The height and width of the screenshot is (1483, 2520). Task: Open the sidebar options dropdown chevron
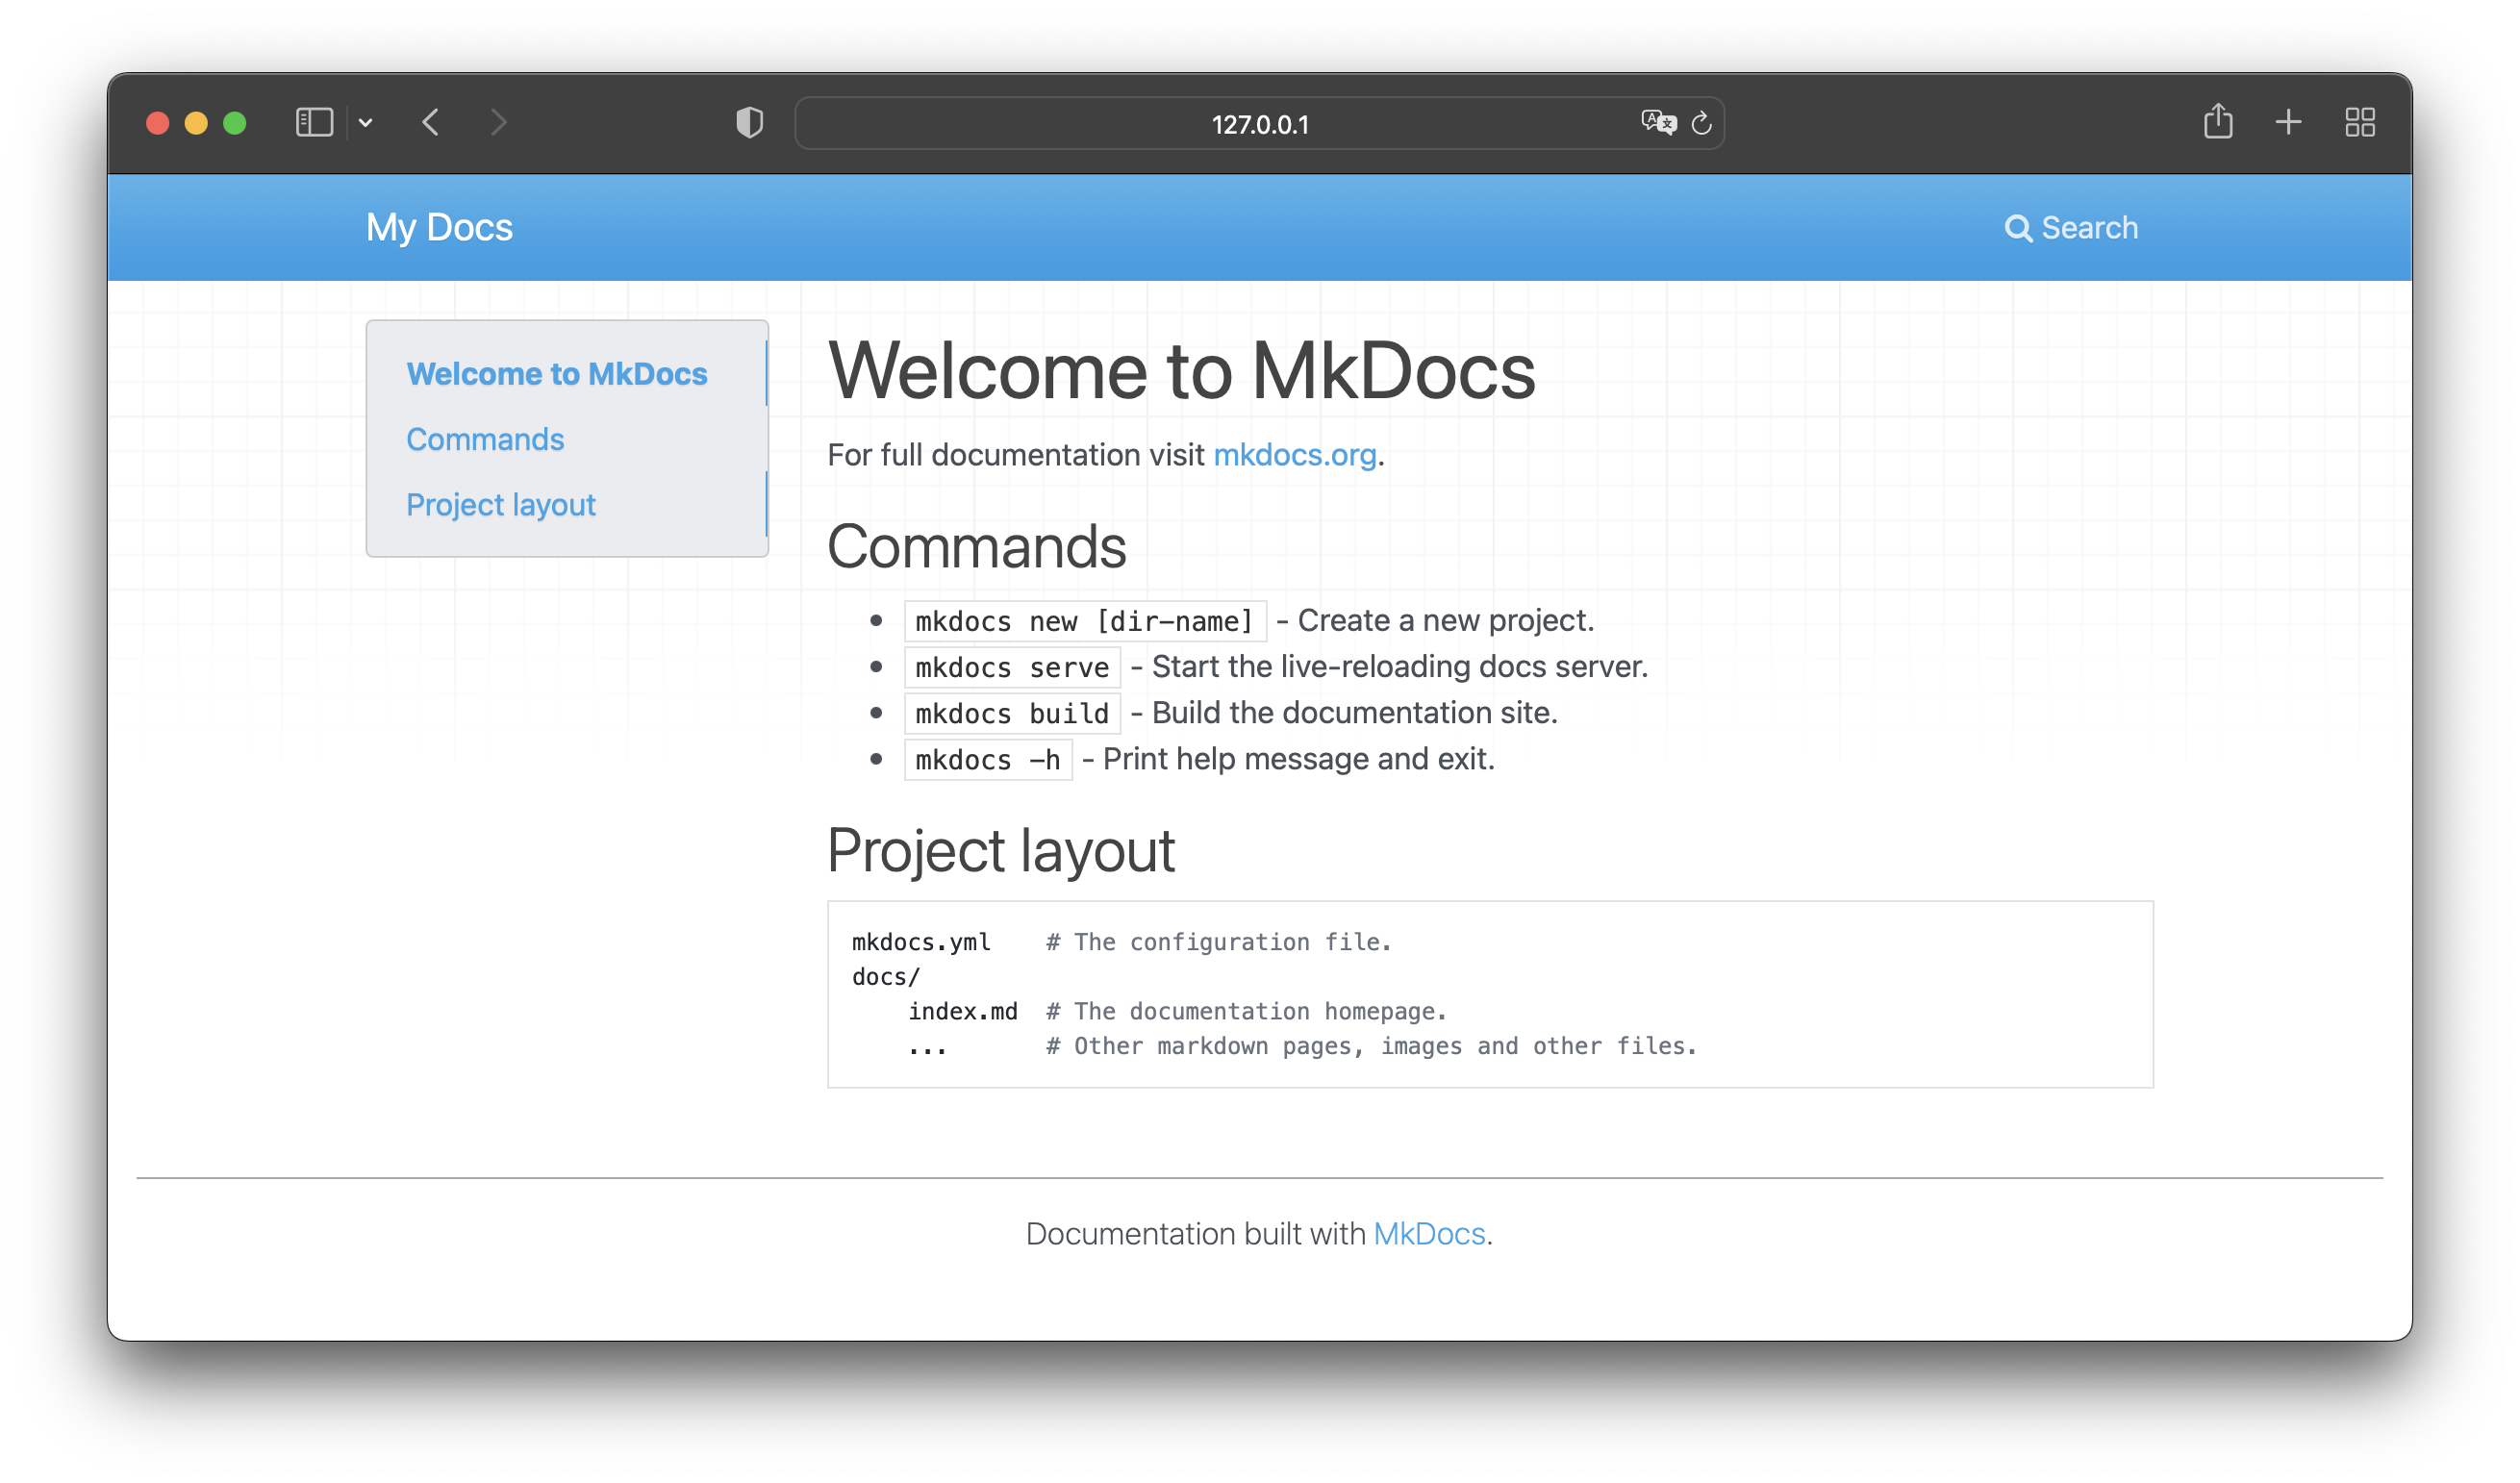pos(366,123)
